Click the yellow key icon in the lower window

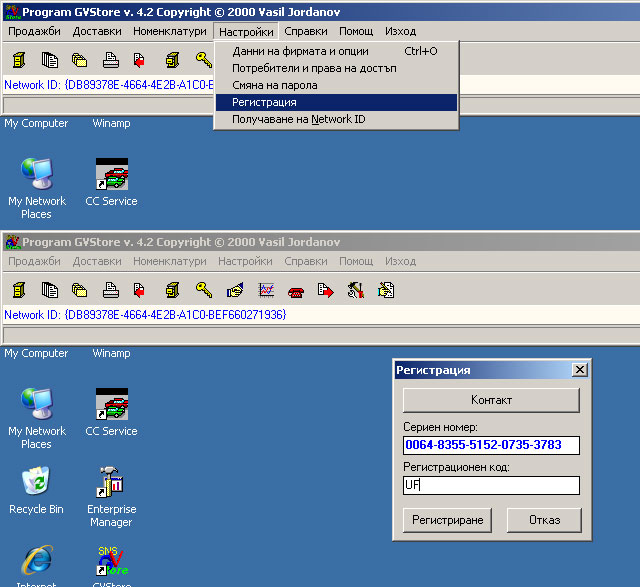[203, 291]
